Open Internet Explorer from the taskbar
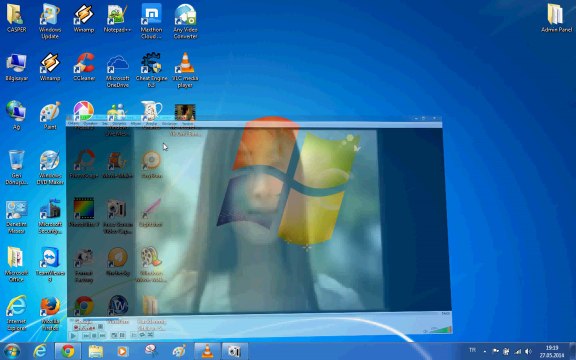 (40, 352)
